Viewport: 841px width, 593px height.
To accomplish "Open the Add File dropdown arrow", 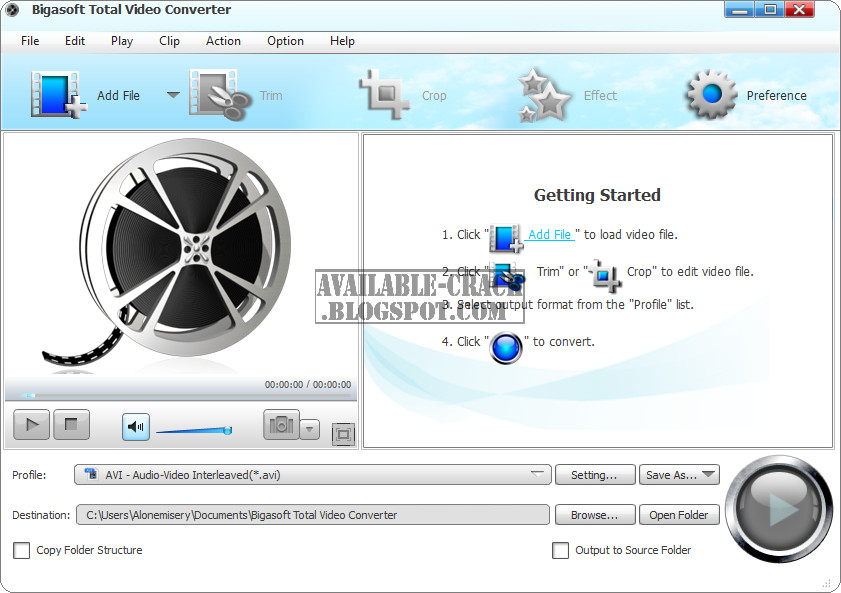I will 173,95.
